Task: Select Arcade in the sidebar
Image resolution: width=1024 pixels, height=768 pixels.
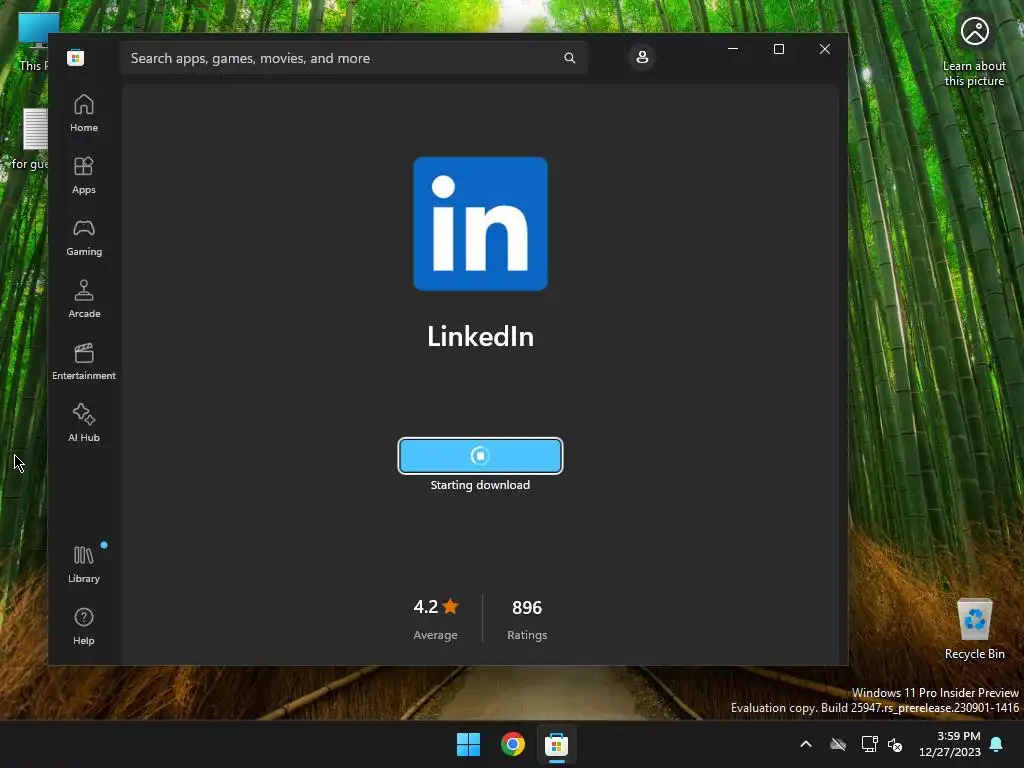Action: click(x=84, y=299)
